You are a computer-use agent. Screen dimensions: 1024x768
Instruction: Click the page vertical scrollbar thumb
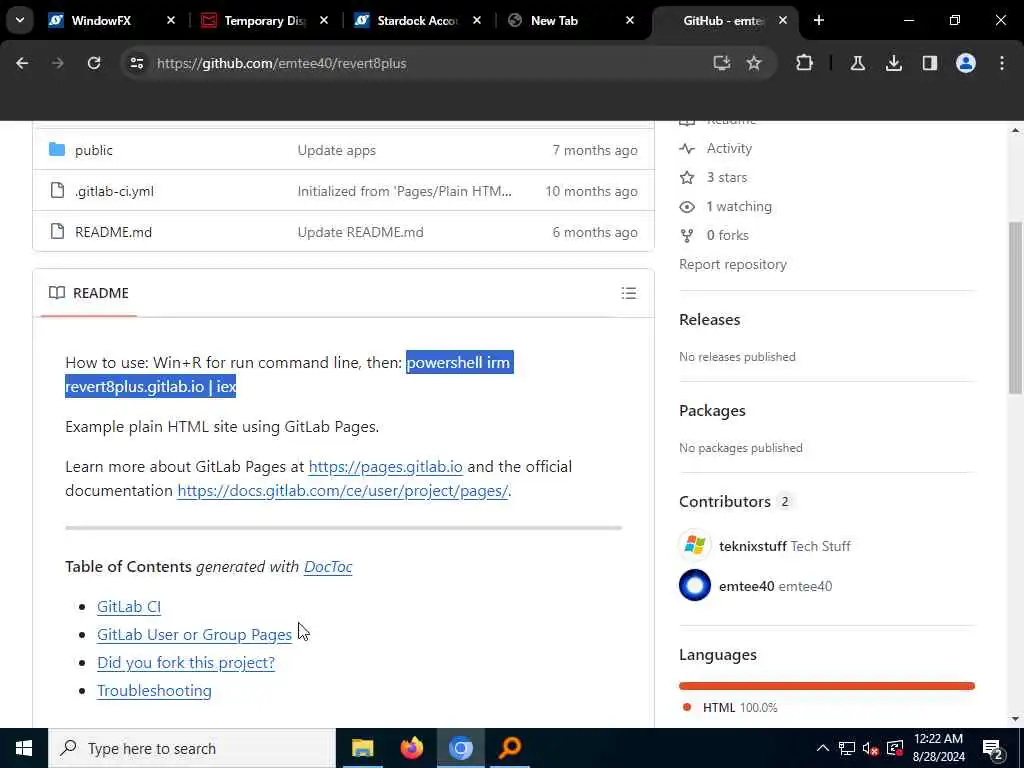1015,308
